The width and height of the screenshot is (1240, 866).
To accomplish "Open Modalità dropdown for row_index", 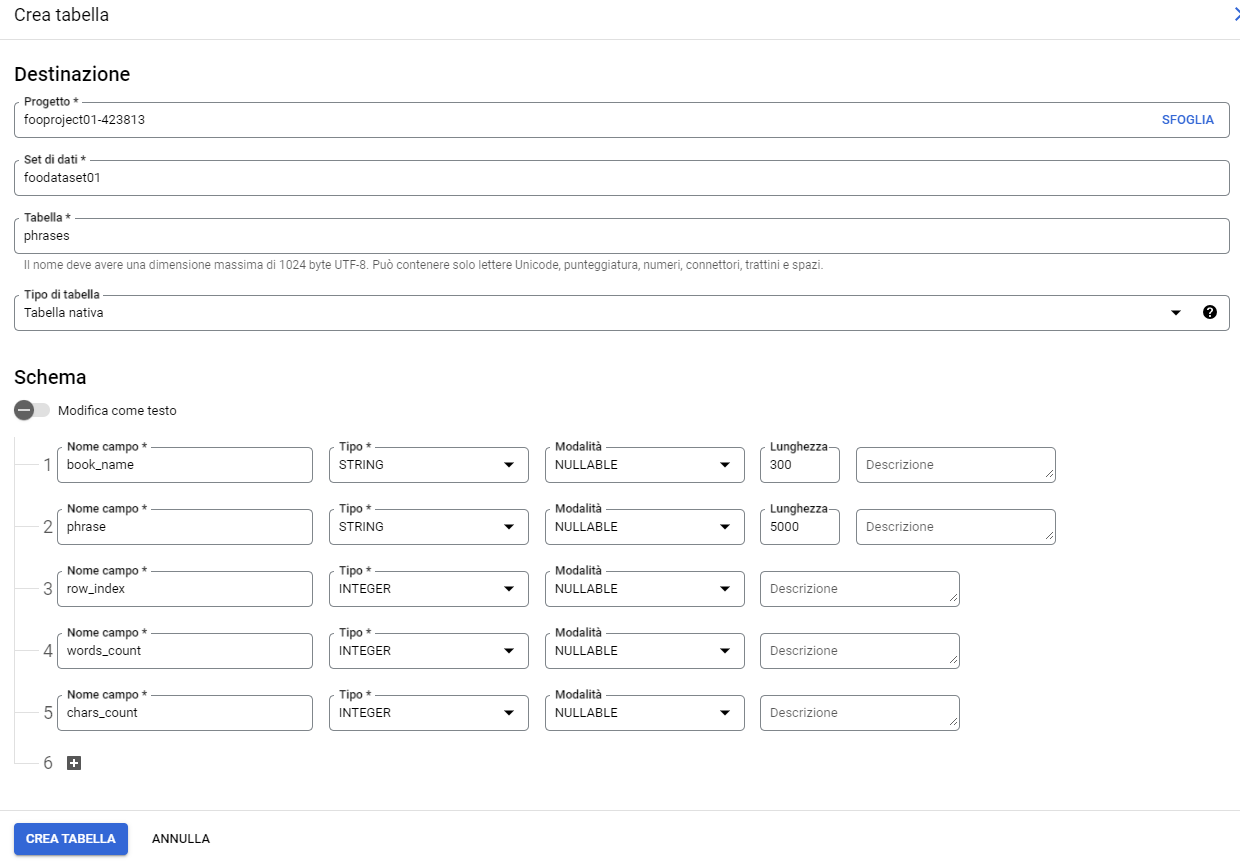I will click(x=645, y=589).
